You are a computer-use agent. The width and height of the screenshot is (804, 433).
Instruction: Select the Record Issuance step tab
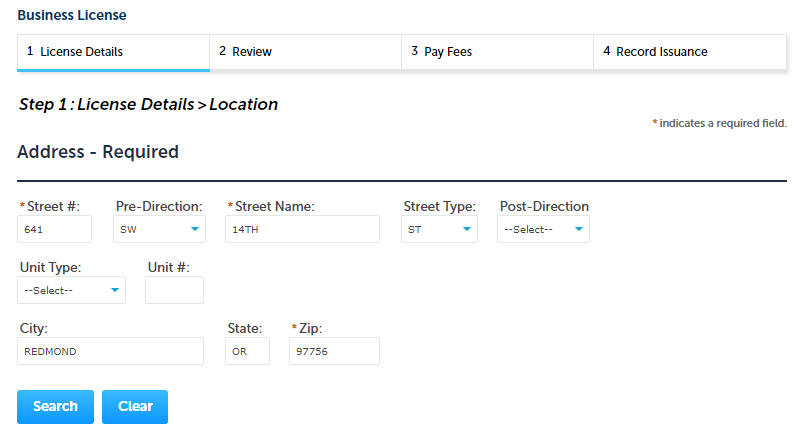(x=689, y=52)
